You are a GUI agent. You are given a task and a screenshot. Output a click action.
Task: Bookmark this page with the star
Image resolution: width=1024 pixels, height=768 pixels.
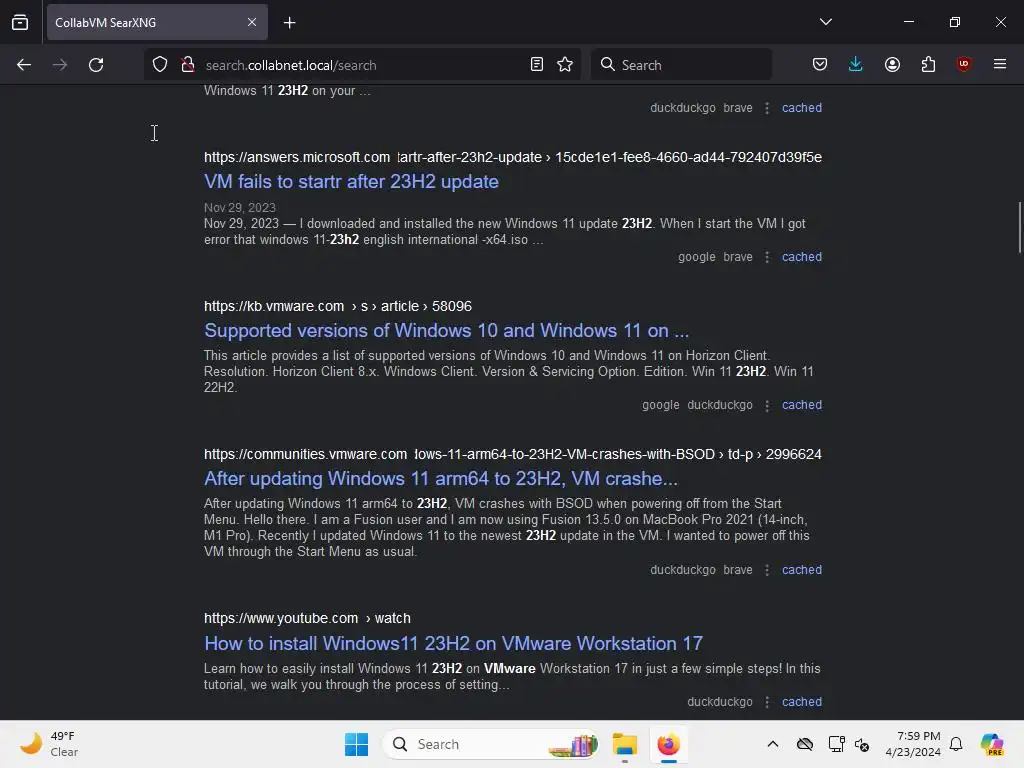click(x=565, y=65)
